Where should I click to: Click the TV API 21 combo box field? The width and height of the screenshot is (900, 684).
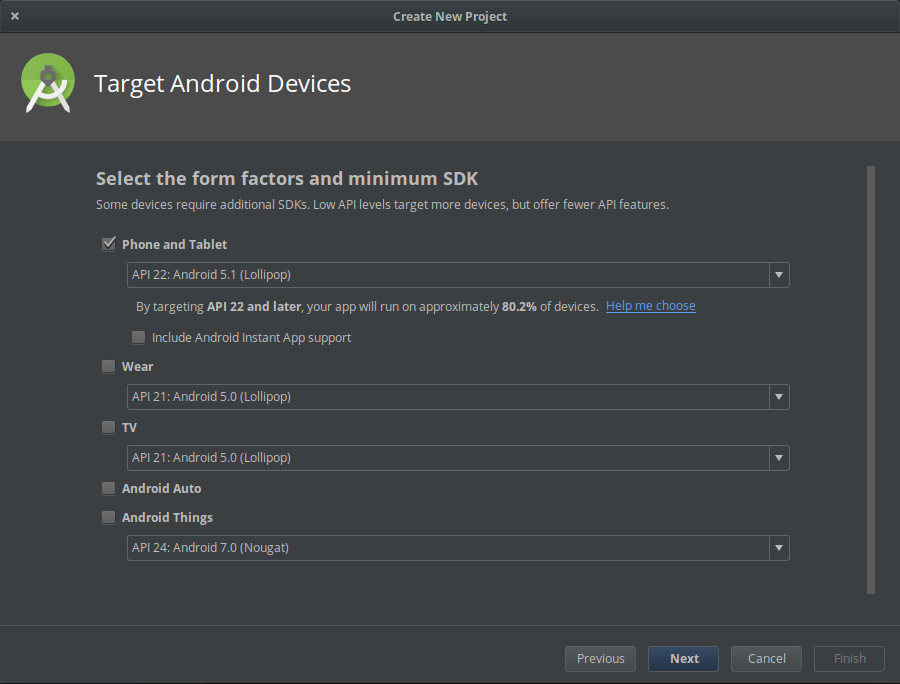coord(447,458)
